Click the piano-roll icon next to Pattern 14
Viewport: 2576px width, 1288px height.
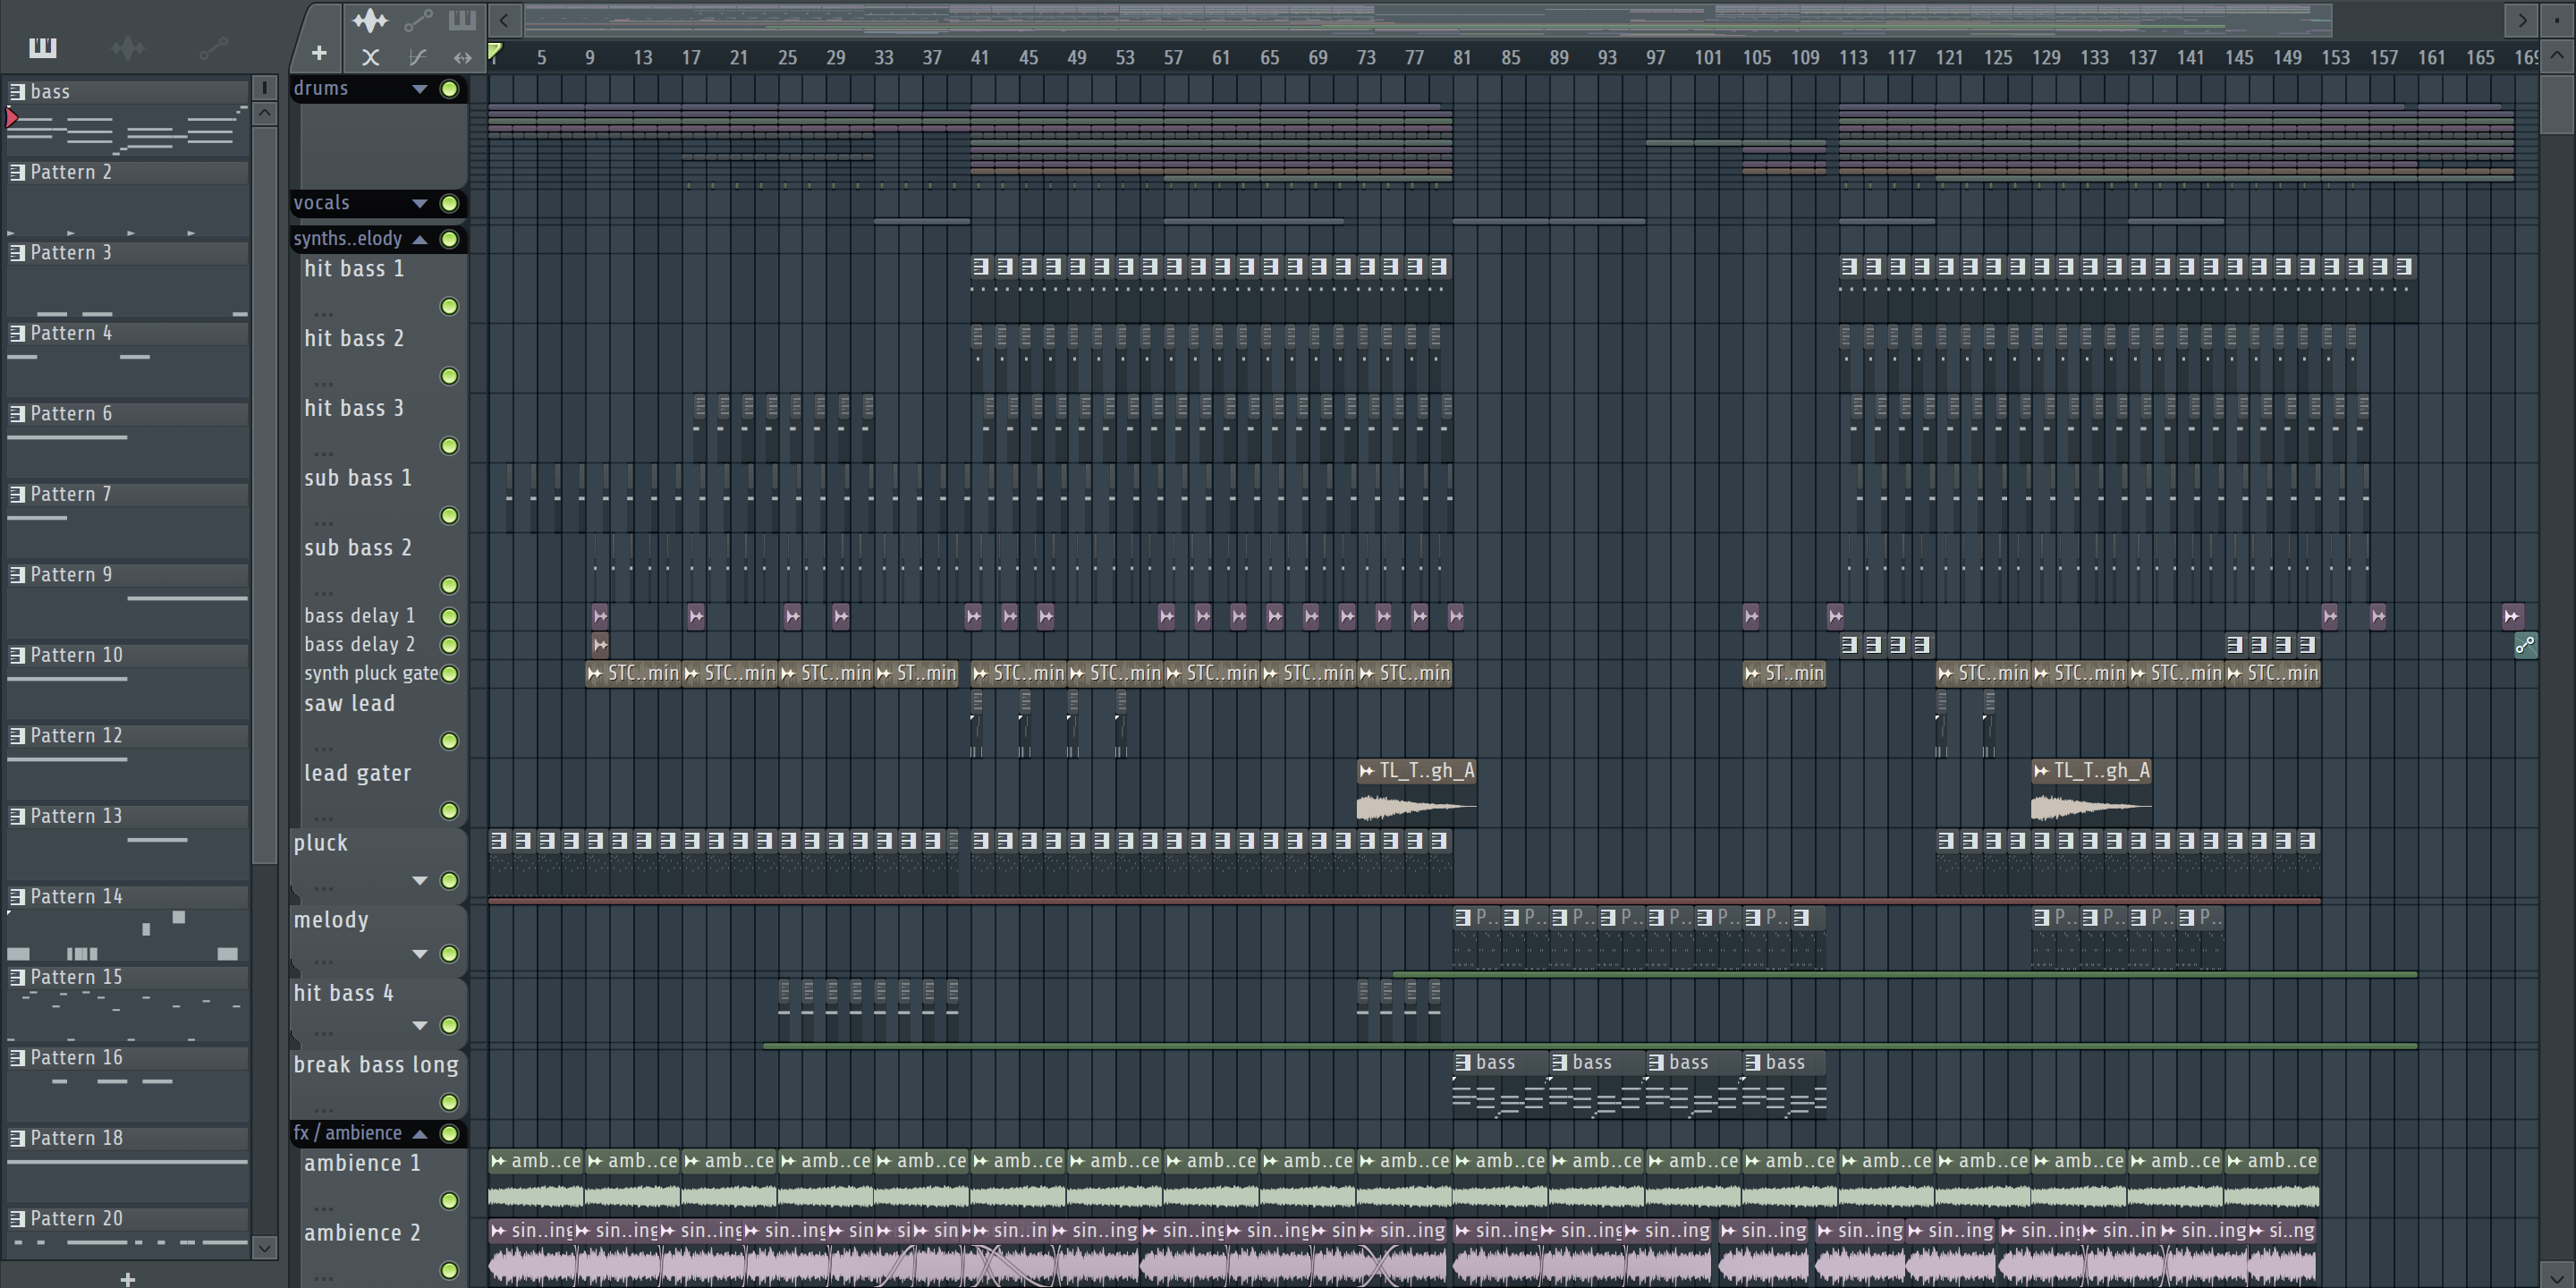(x=17, y=896)
